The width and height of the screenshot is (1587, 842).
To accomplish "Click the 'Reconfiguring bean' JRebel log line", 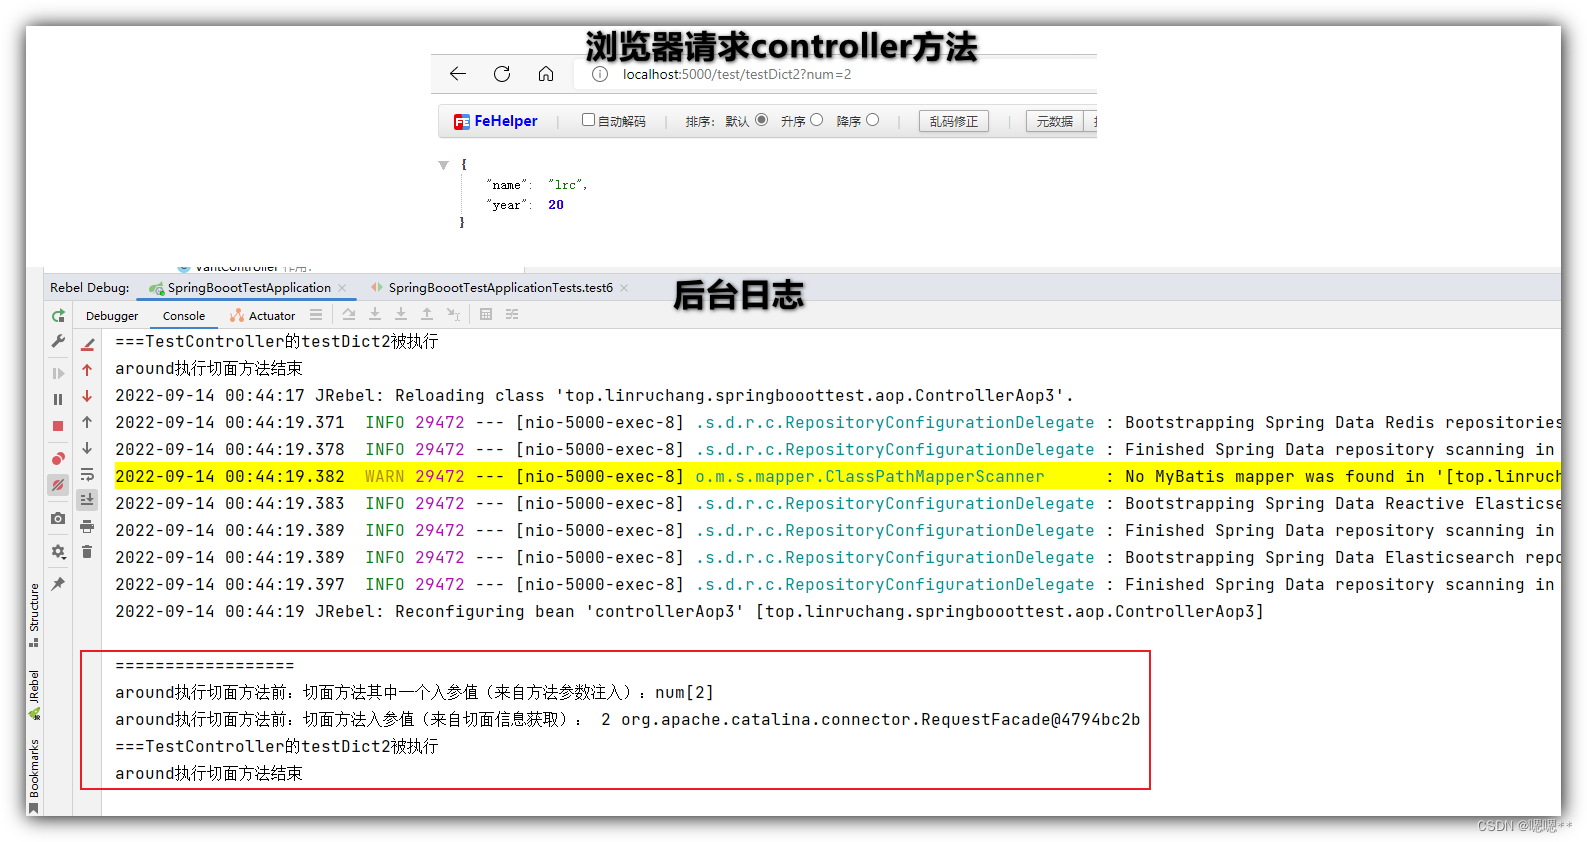I will [689, 612].
